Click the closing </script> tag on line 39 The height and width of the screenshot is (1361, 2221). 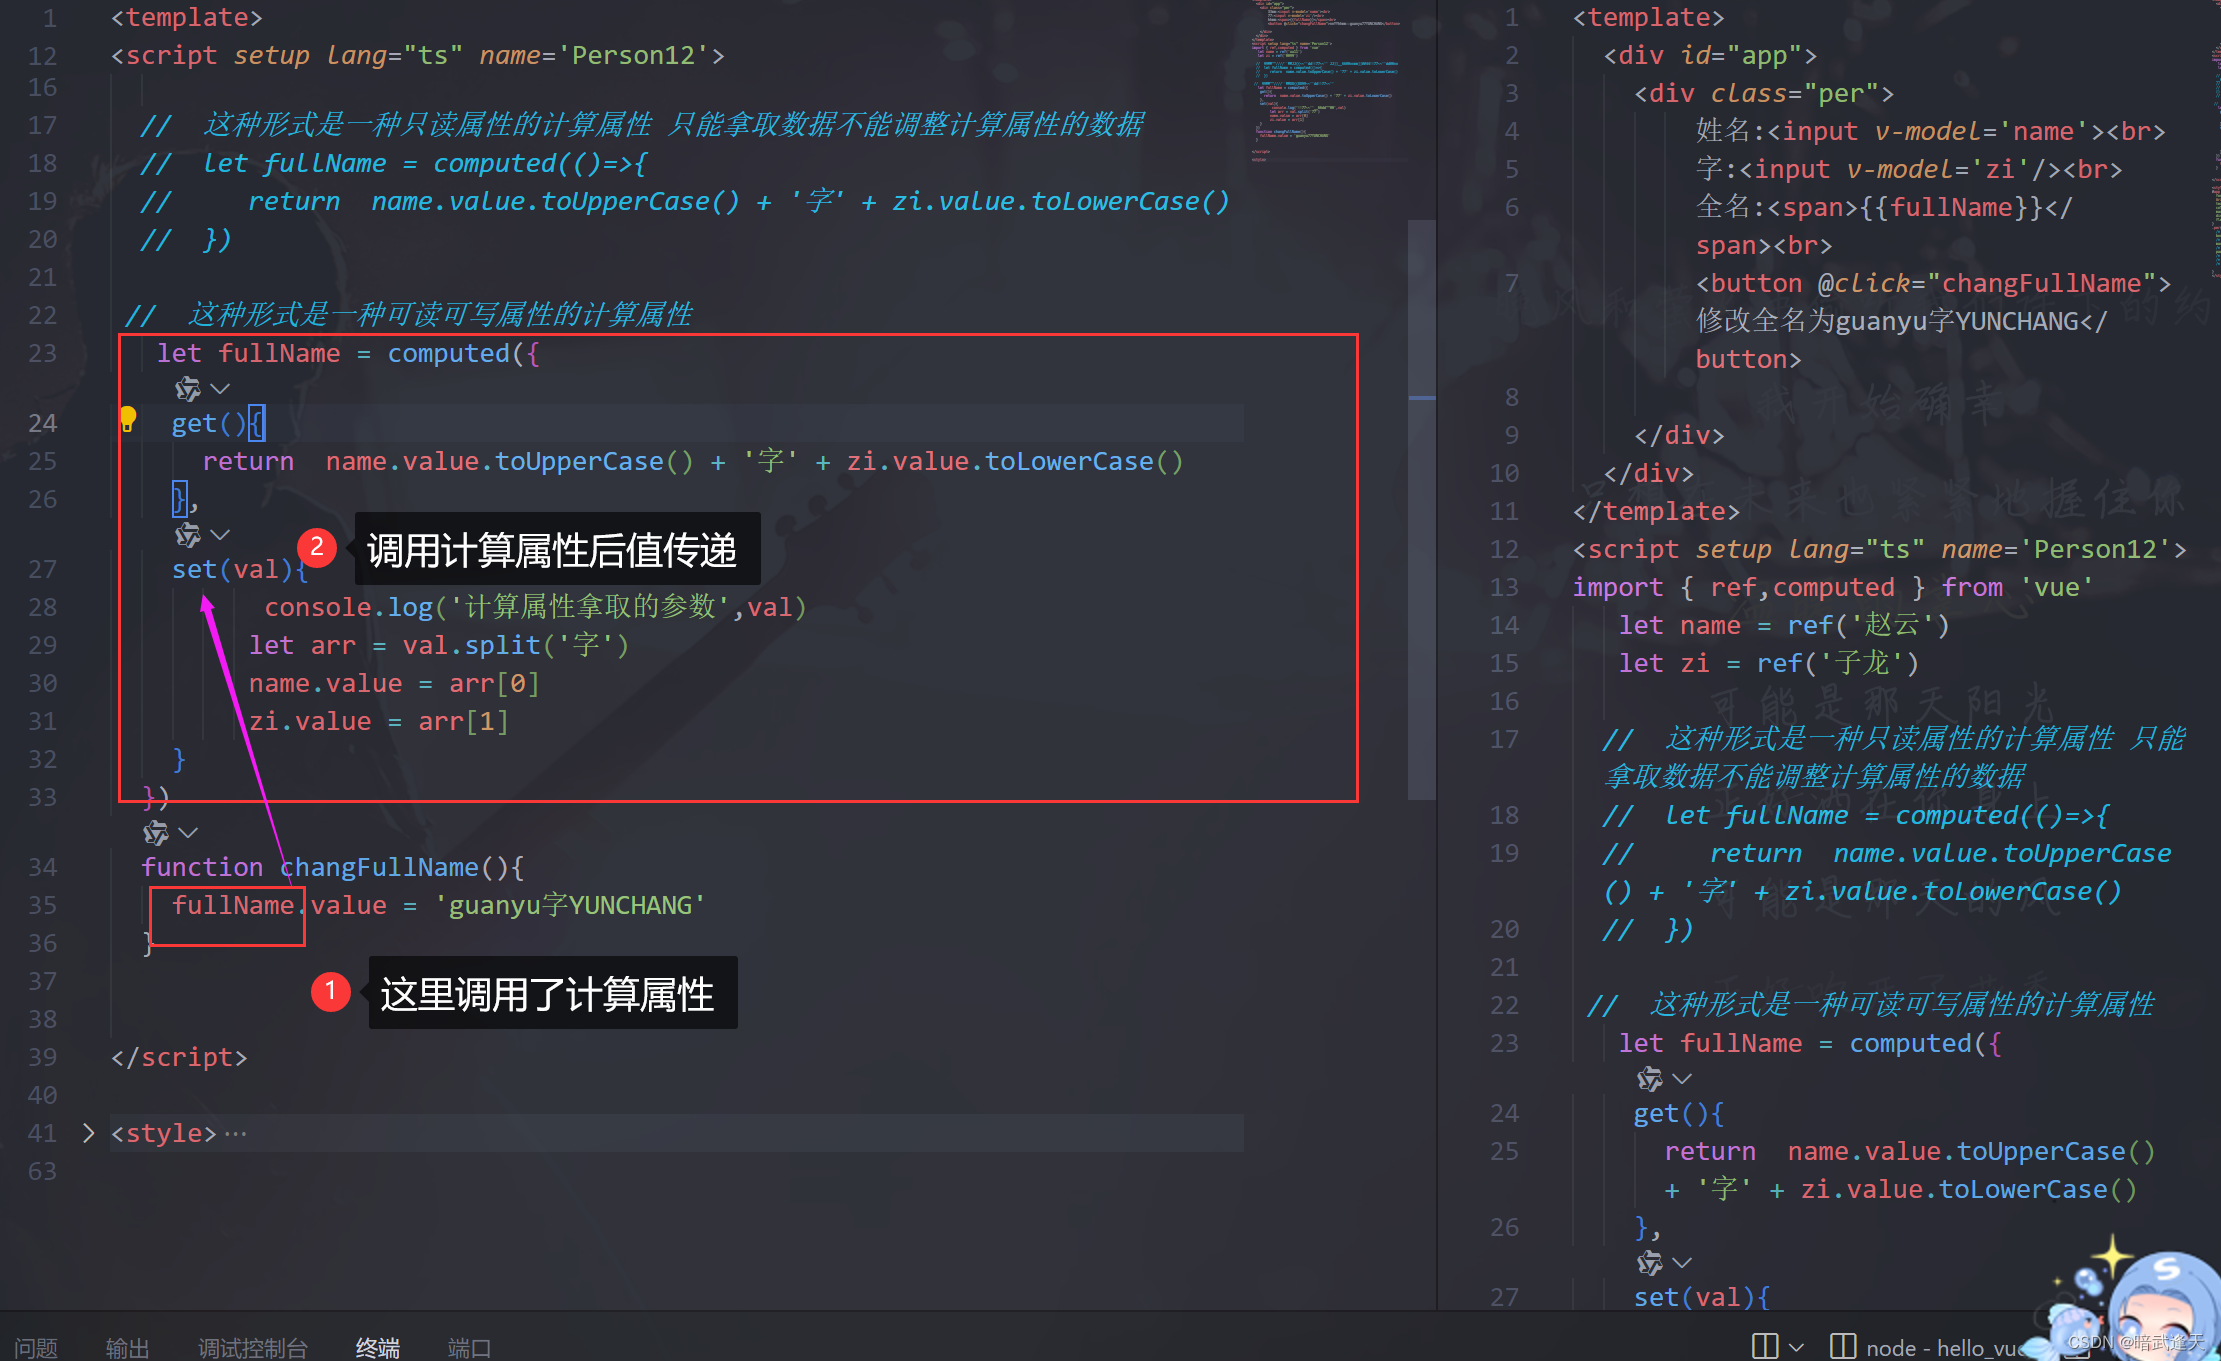[x=179, y=1057]
